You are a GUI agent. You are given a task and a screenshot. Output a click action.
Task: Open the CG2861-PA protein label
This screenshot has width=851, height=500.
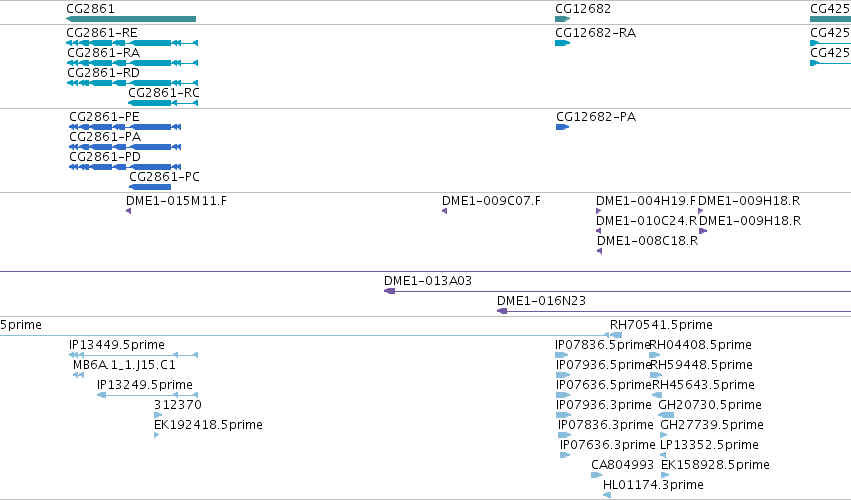coord(105,137)
